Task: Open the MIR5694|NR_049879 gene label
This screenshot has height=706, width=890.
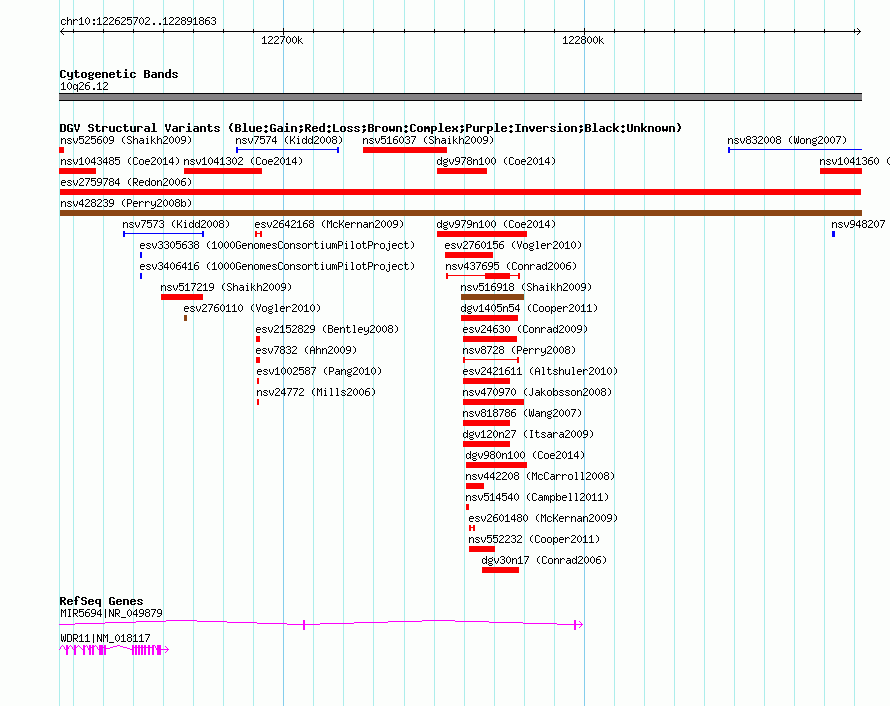Action: pos(111,613)
